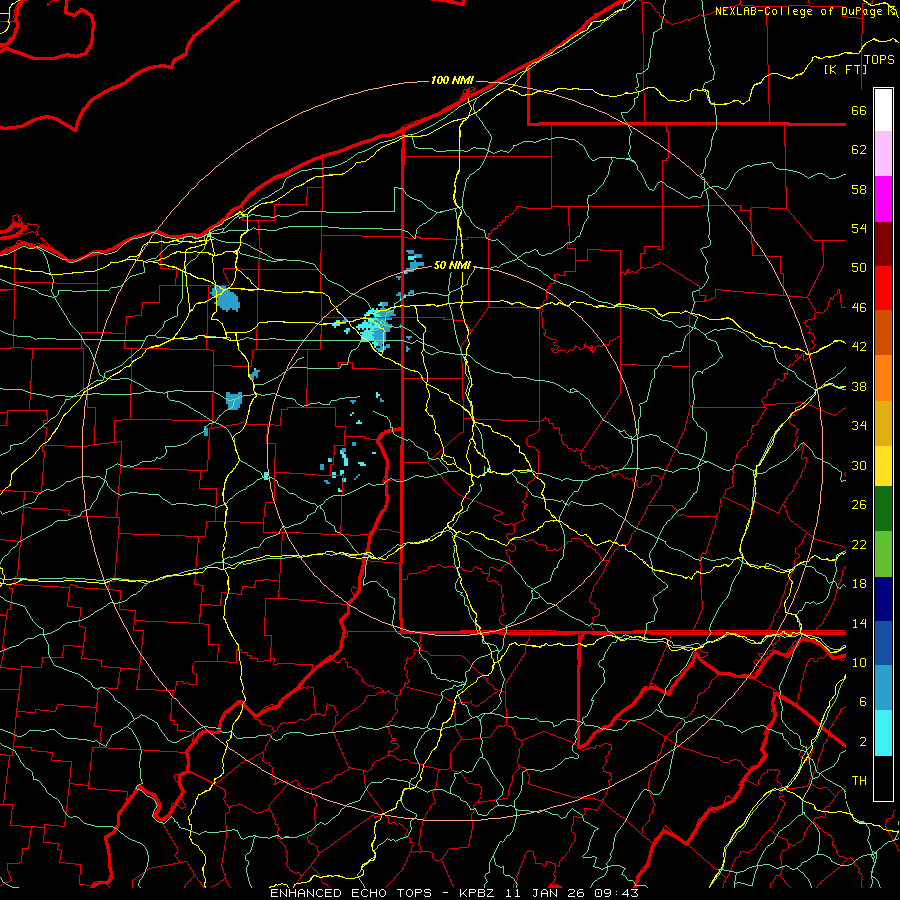Screen dimensions: 900x900
Task: Click legend value "50"
Action: 859,267
